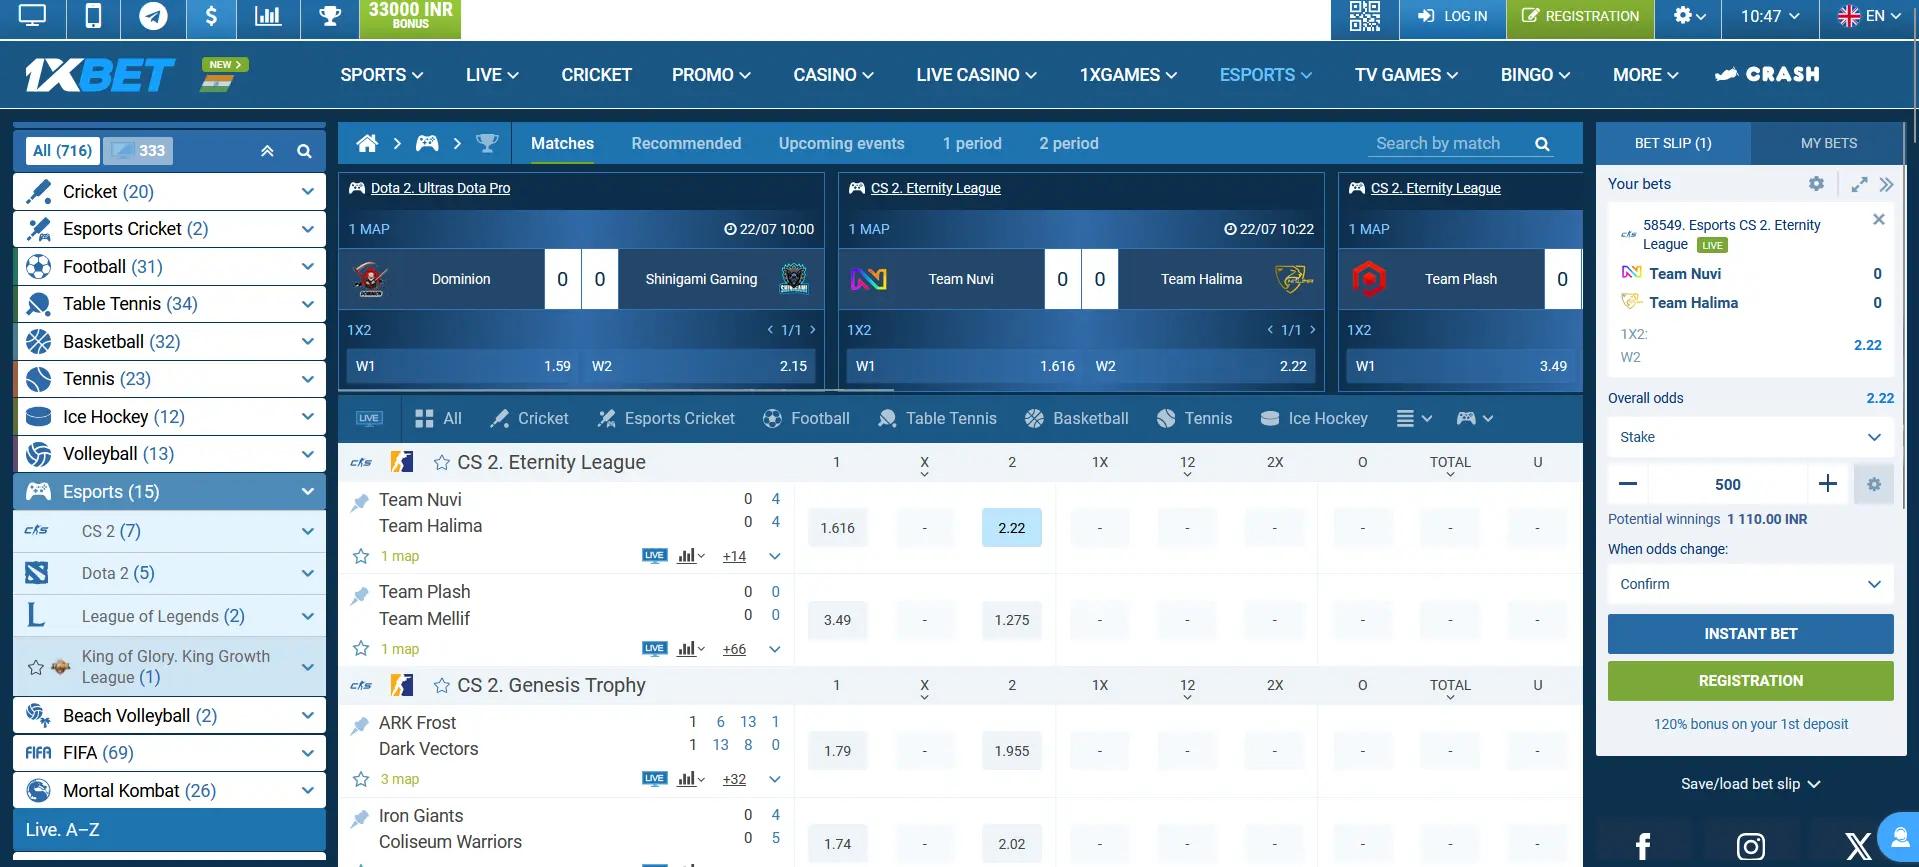
Task: Collapse sidebar with double chevron up icon
Action: (x=267, y=151)
